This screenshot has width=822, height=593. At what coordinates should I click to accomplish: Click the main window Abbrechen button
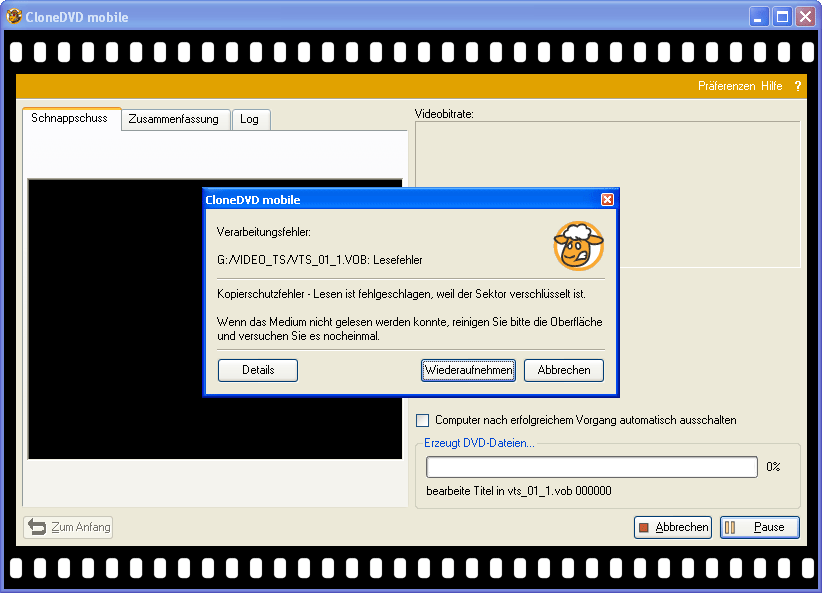point(673,527)
